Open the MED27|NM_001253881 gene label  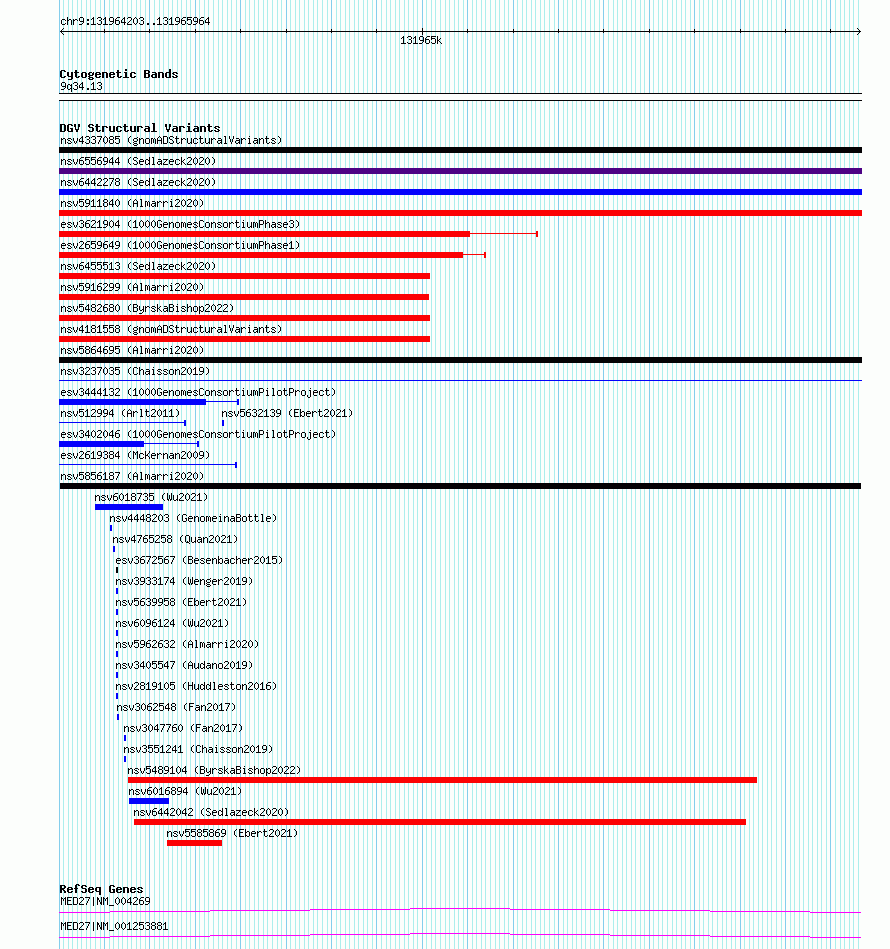click(114, 927)
